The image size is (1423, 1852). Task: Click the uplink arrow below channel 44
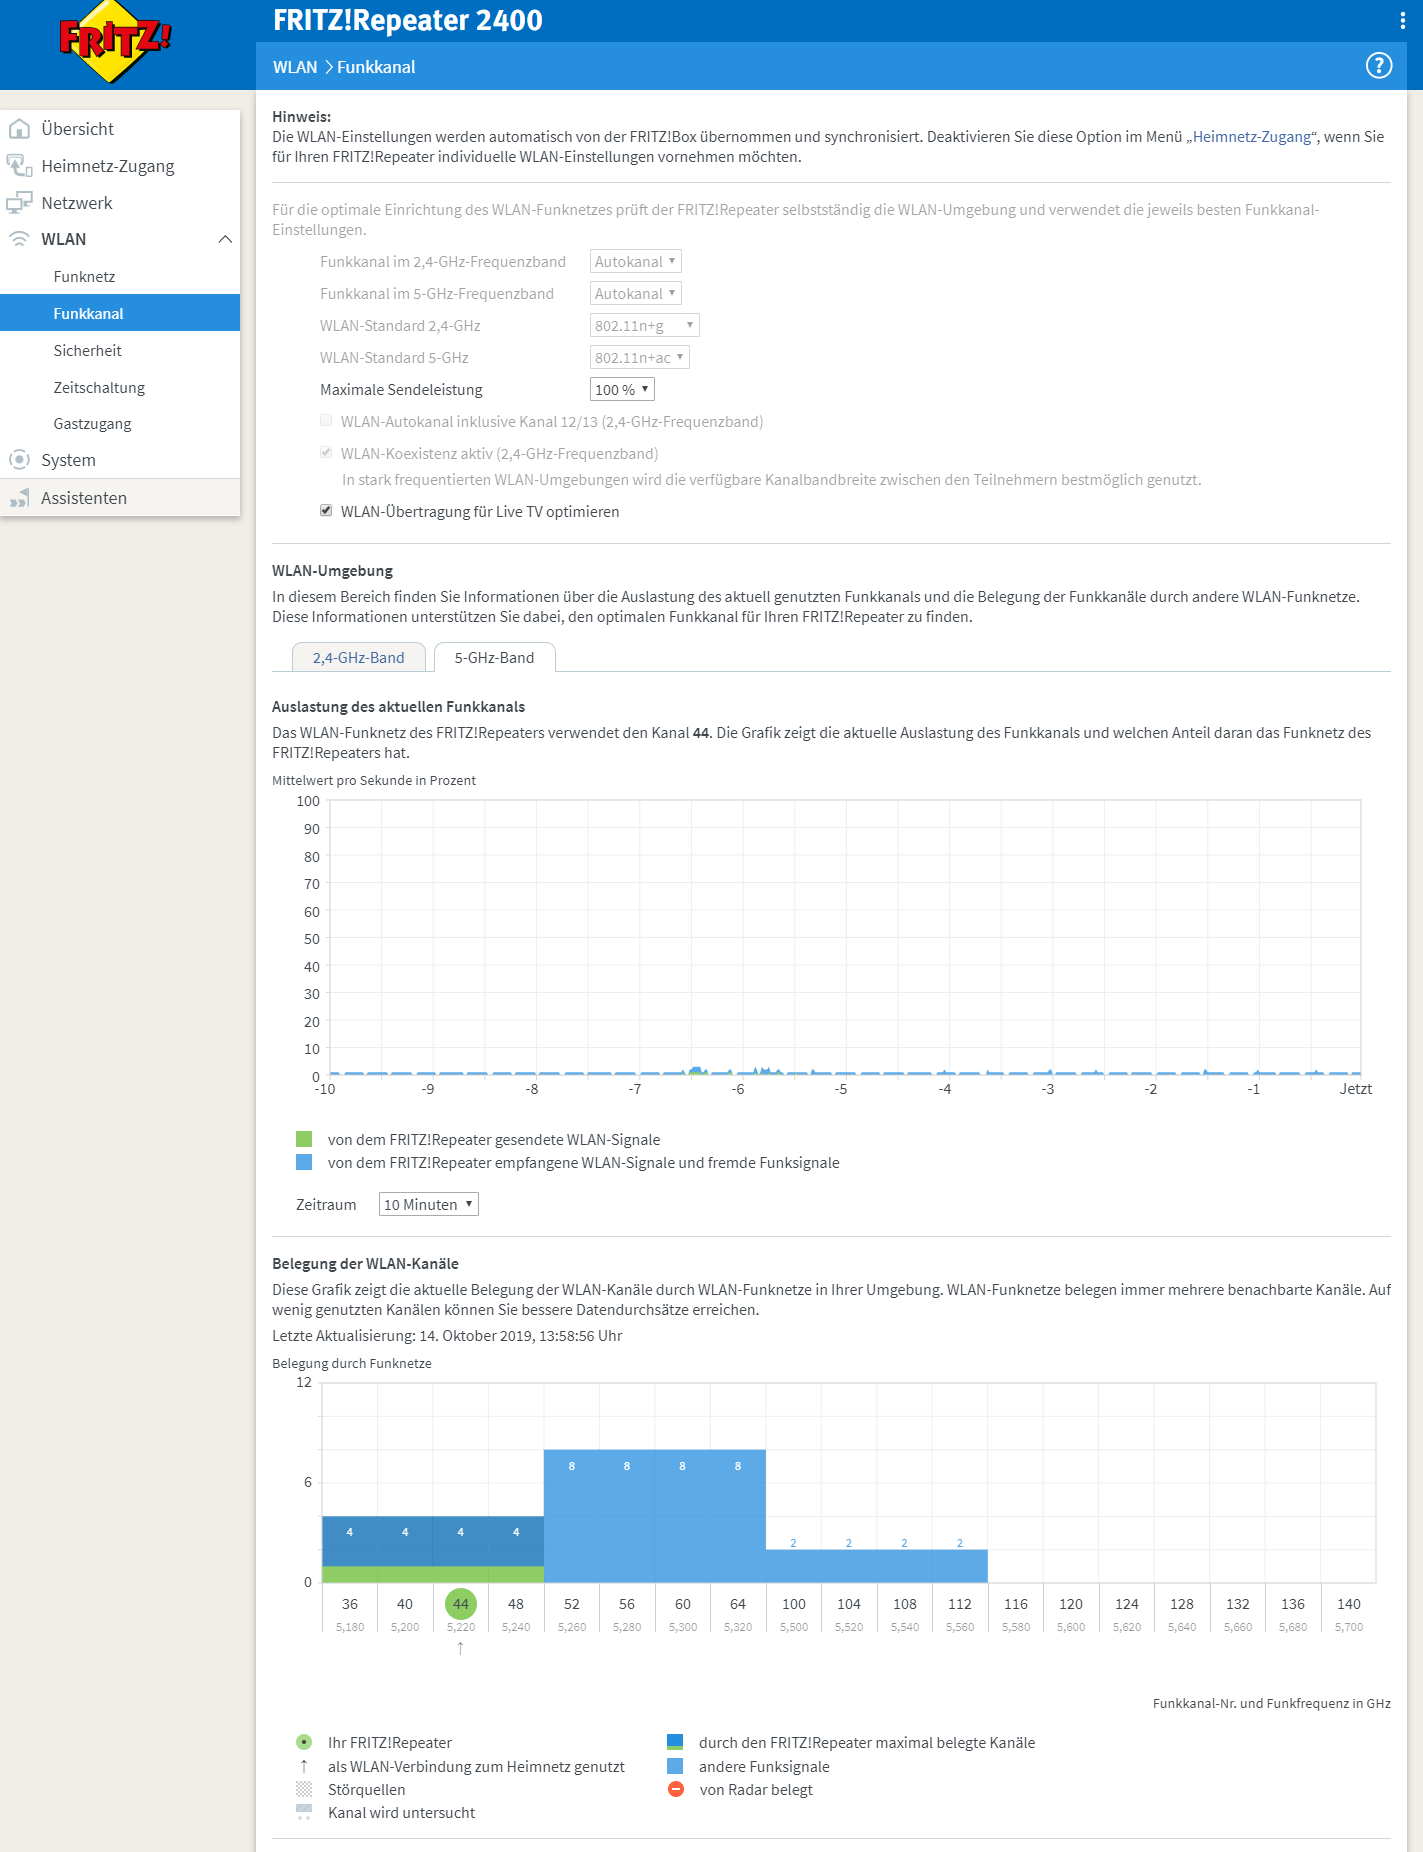[x=460, y=1648]
